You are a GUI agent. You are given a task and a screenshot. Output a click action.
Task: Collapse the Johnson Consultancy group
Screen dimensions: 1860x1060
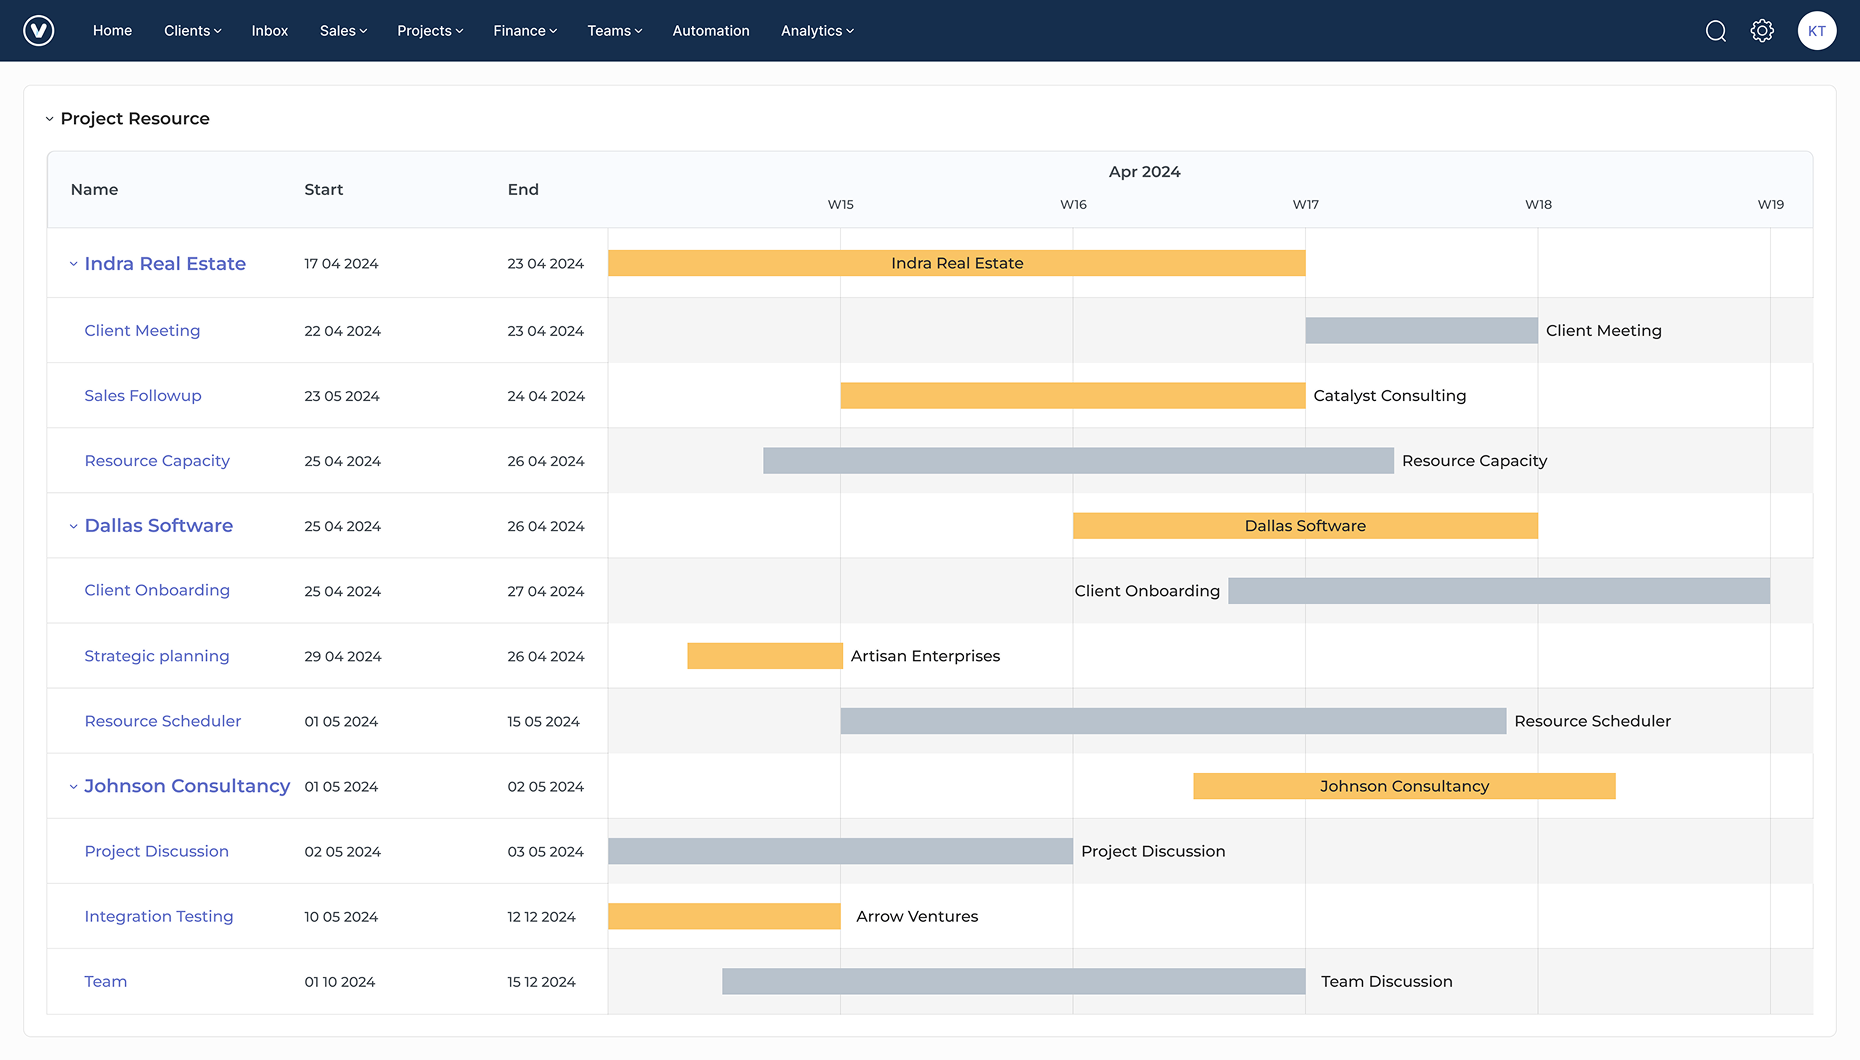pyautogui.click(x=73, y=787)
